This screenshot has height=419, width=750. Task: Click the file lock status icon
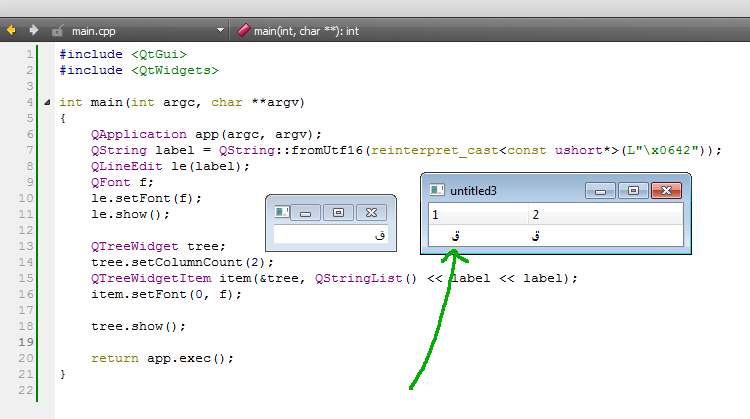pyautogui.click(x=58, y=31)
